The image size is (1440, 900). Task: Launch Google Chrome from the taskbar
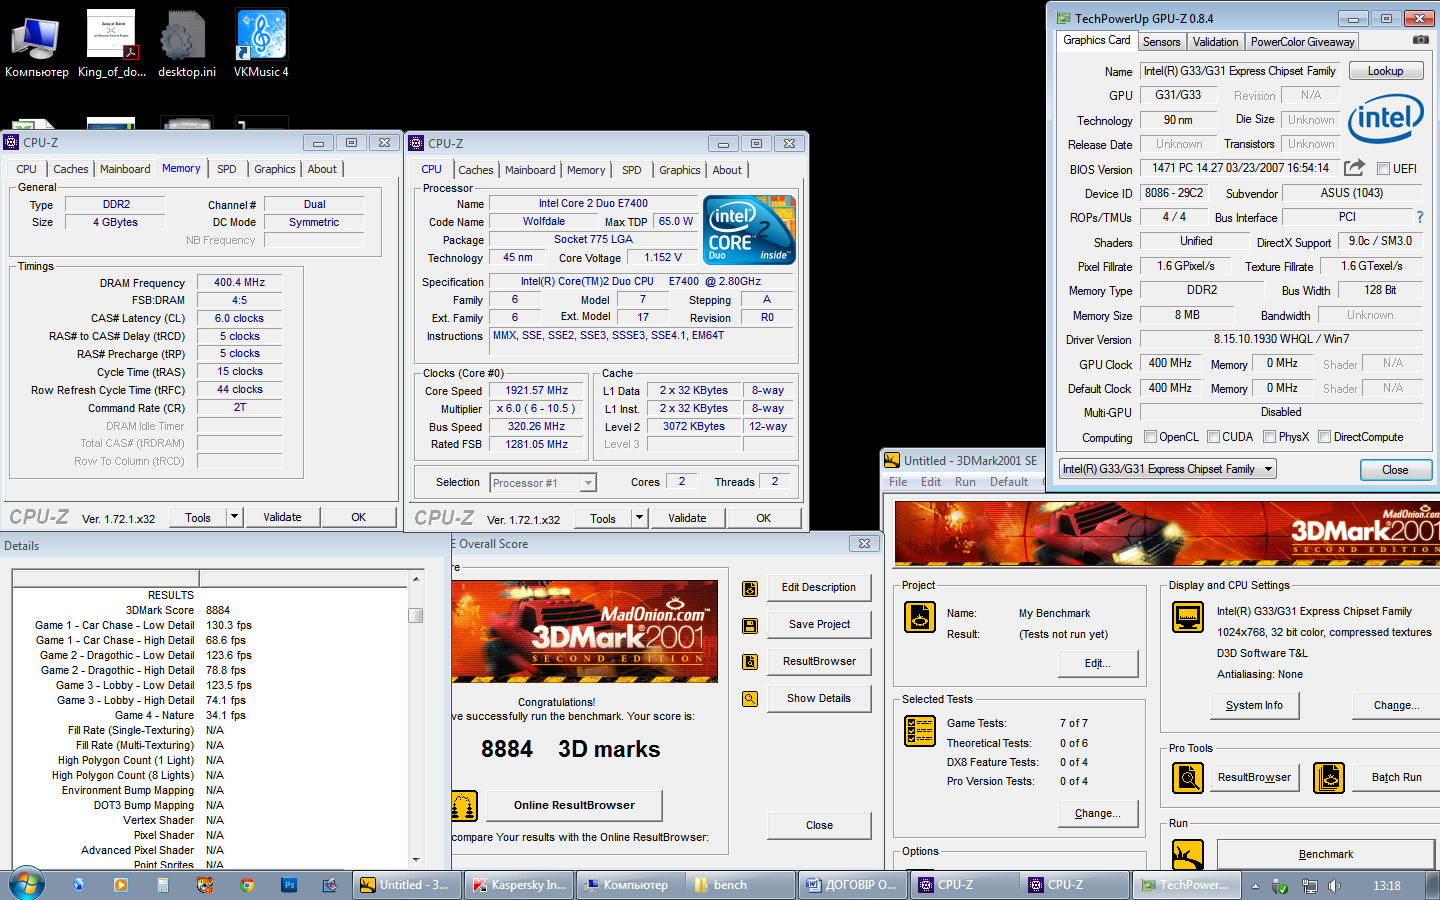click(x=247, y=885)
